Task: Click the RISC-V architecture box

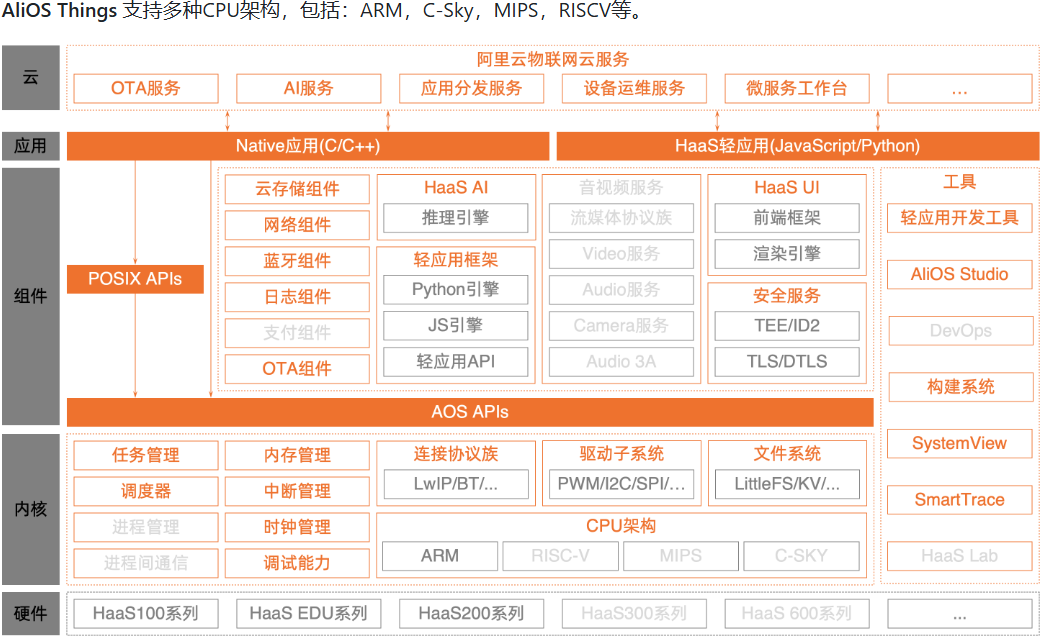Action: 560,556
